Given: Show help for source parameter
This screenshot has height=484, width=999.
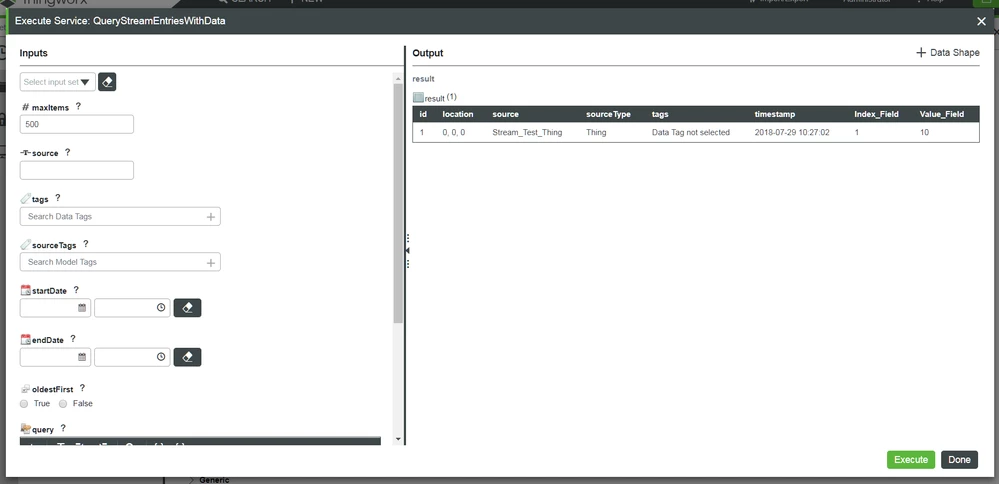Looking at the screenshot, I should [x=68, y=152].
